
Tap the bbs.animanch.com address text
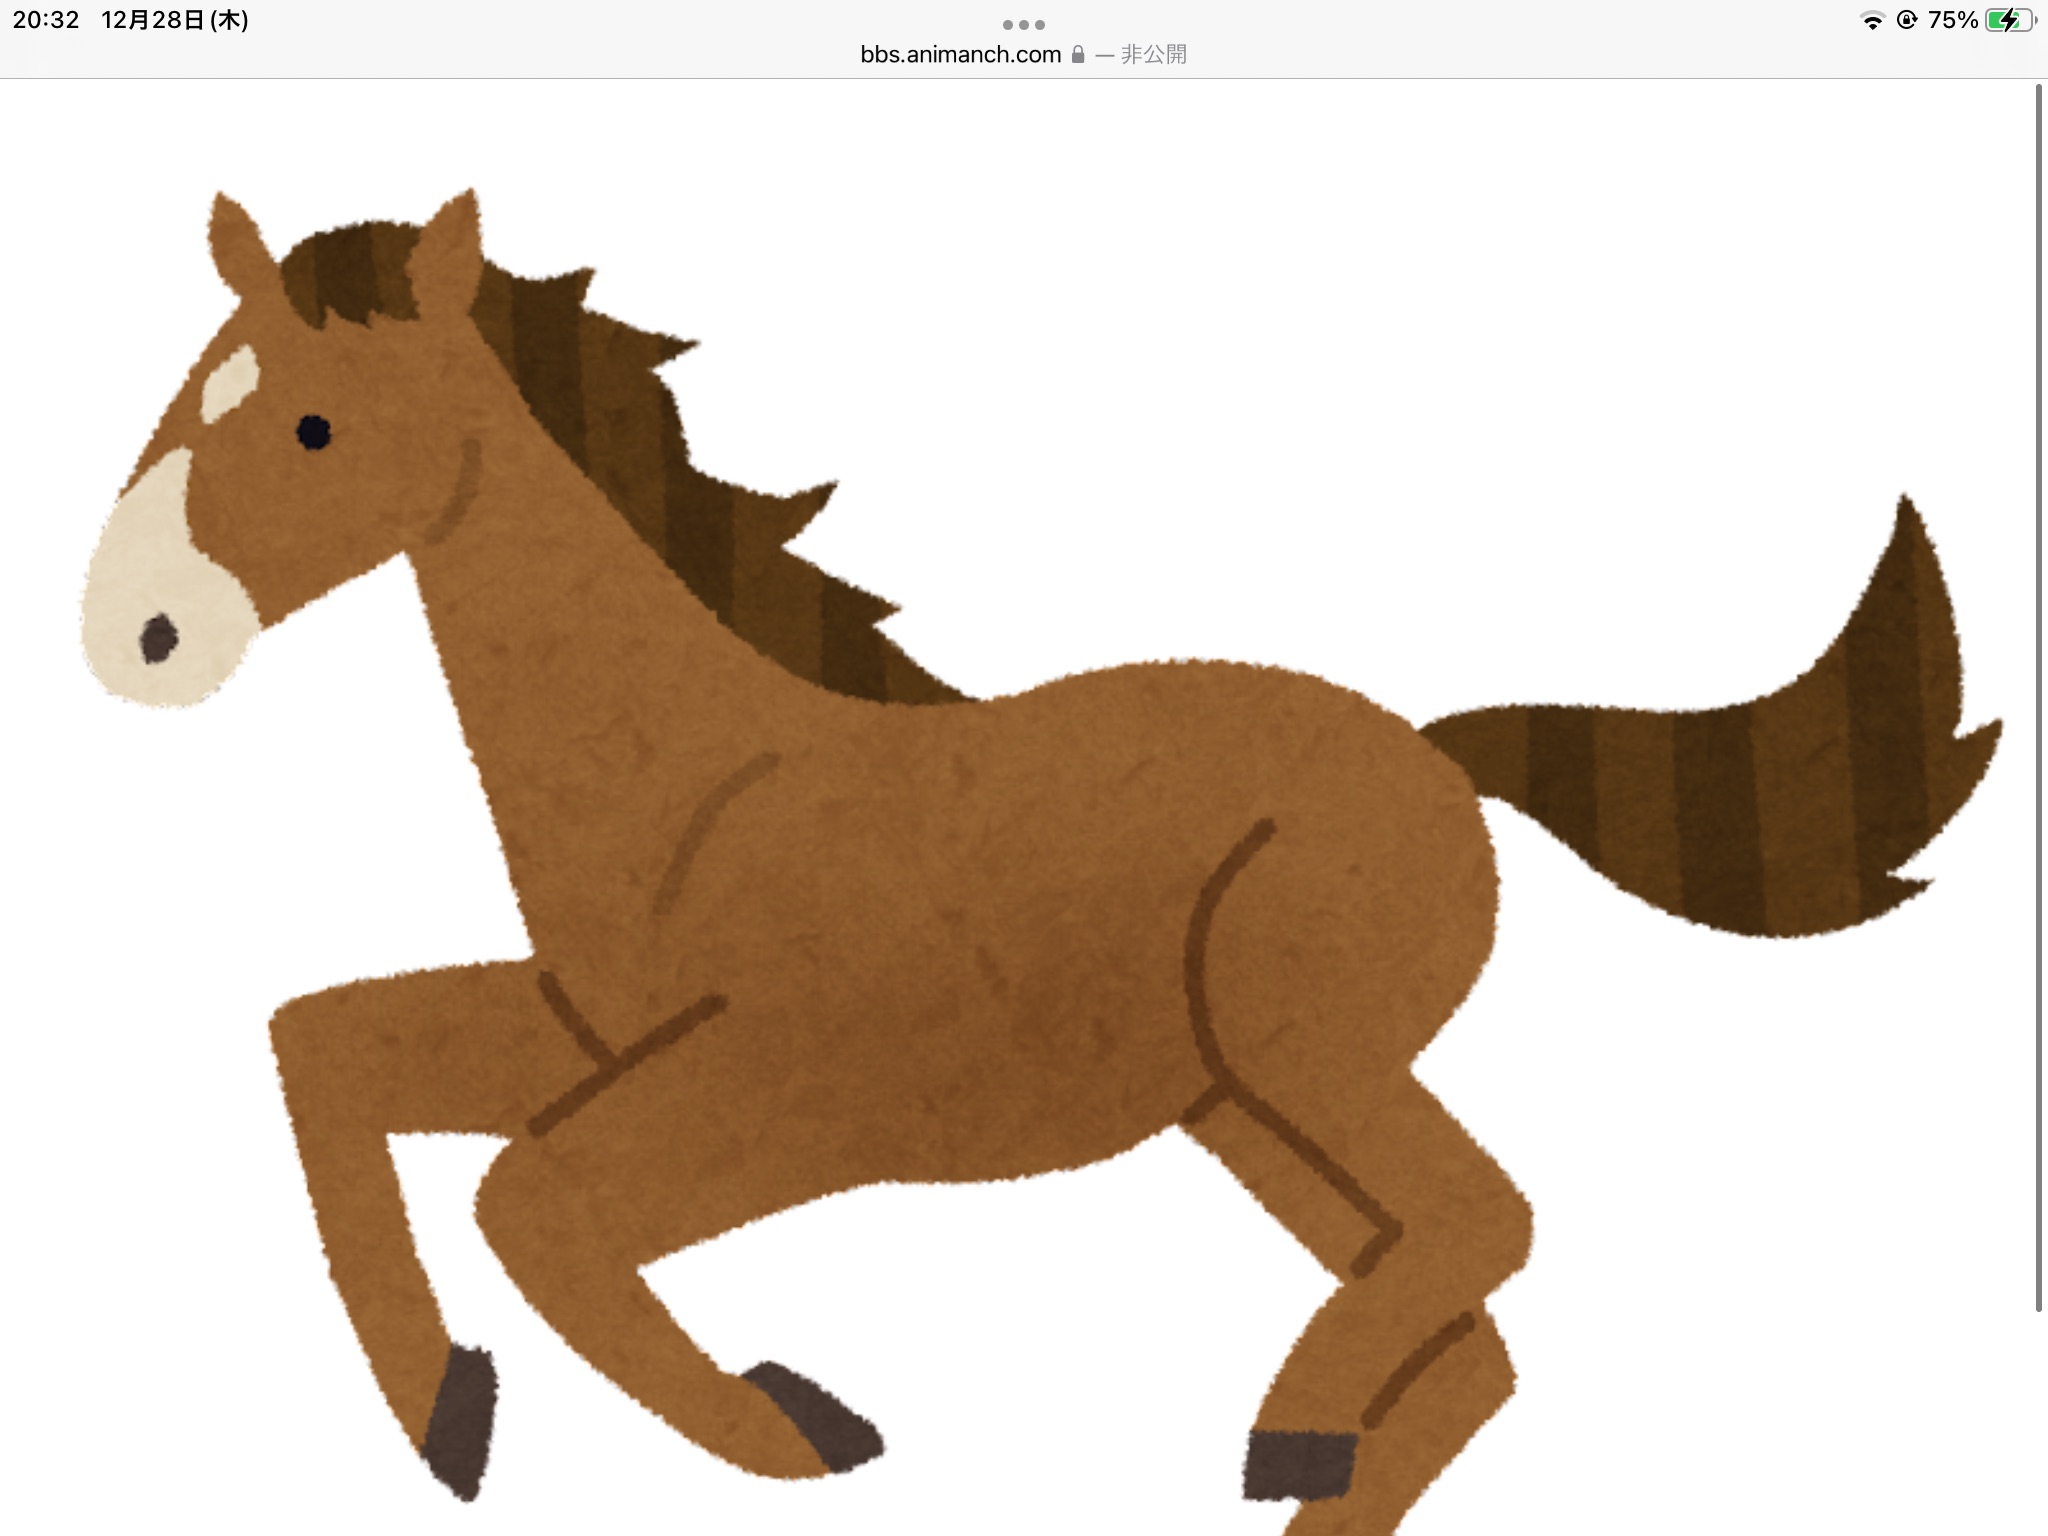(960, 54)
